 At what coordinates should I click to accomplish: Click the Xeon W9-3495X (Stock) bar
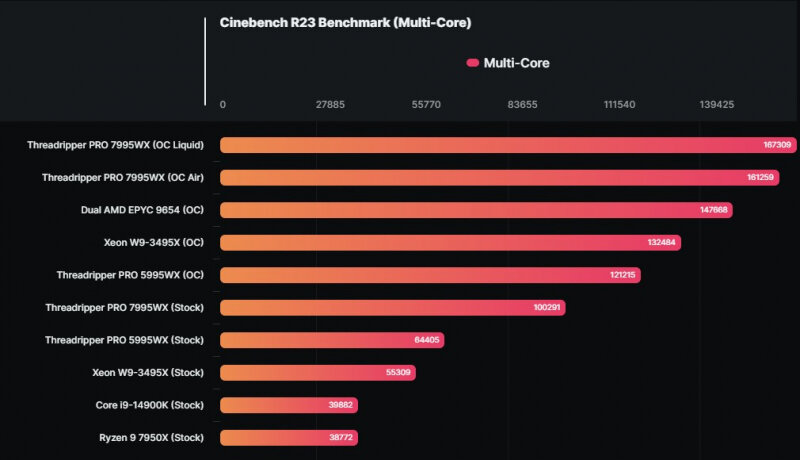318,372
